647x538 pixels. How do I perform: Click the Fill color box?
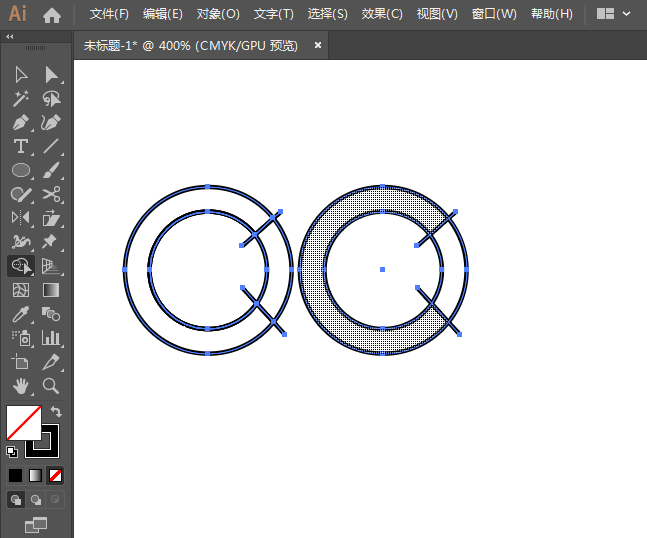click(24, 423)
